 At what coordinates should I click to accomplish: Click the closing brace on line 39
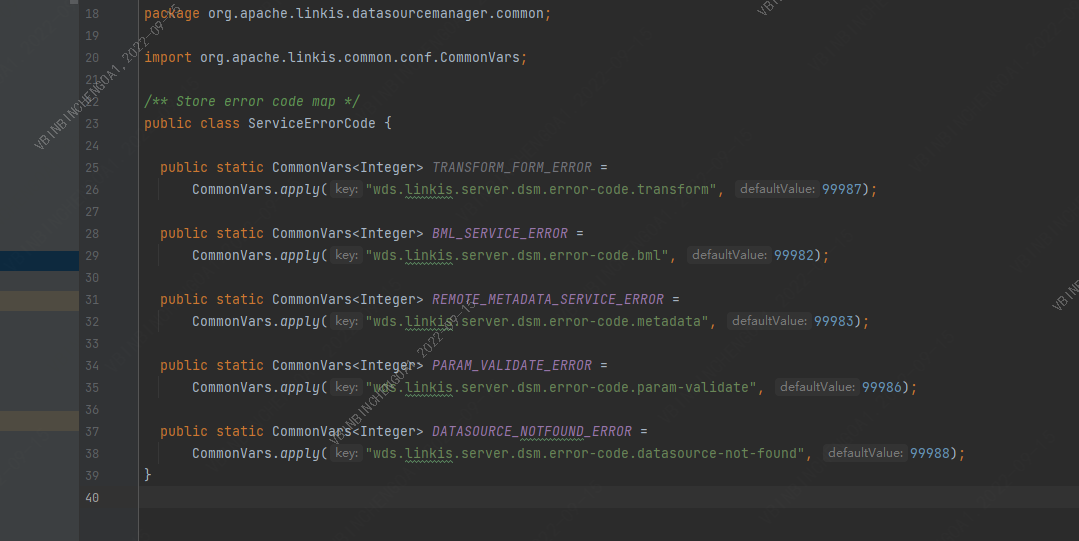(x=147, y=475)
